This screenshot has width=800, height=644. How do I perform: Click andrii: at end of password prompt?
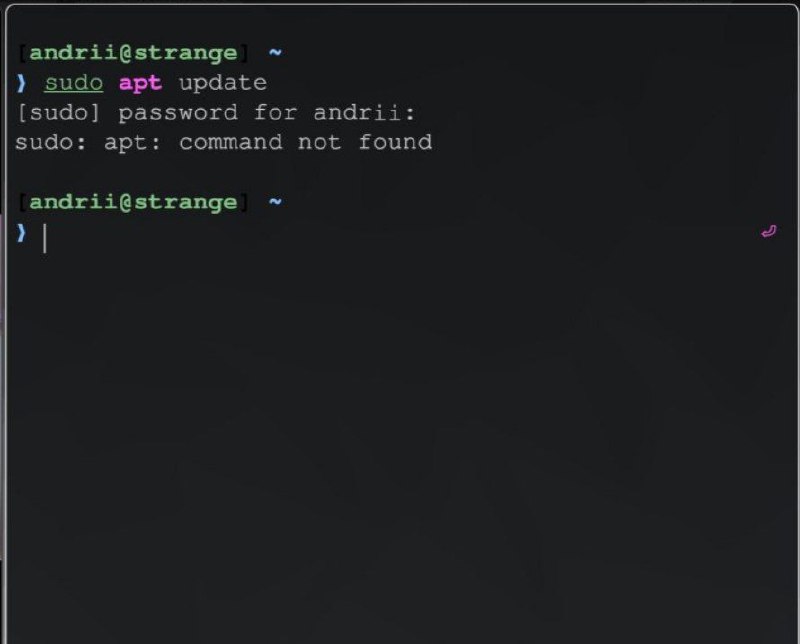[x=364, y=112]
